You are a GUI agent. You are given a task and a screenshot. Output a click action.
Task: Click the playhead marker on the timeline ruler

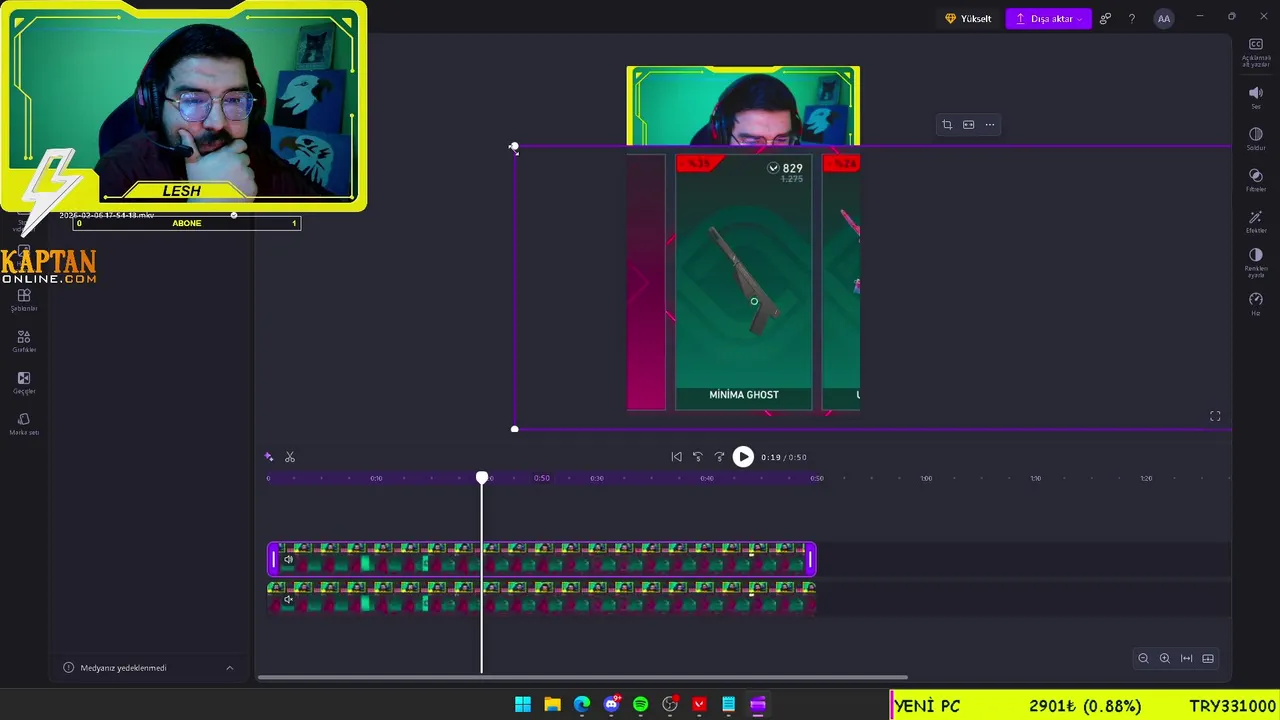482,478
